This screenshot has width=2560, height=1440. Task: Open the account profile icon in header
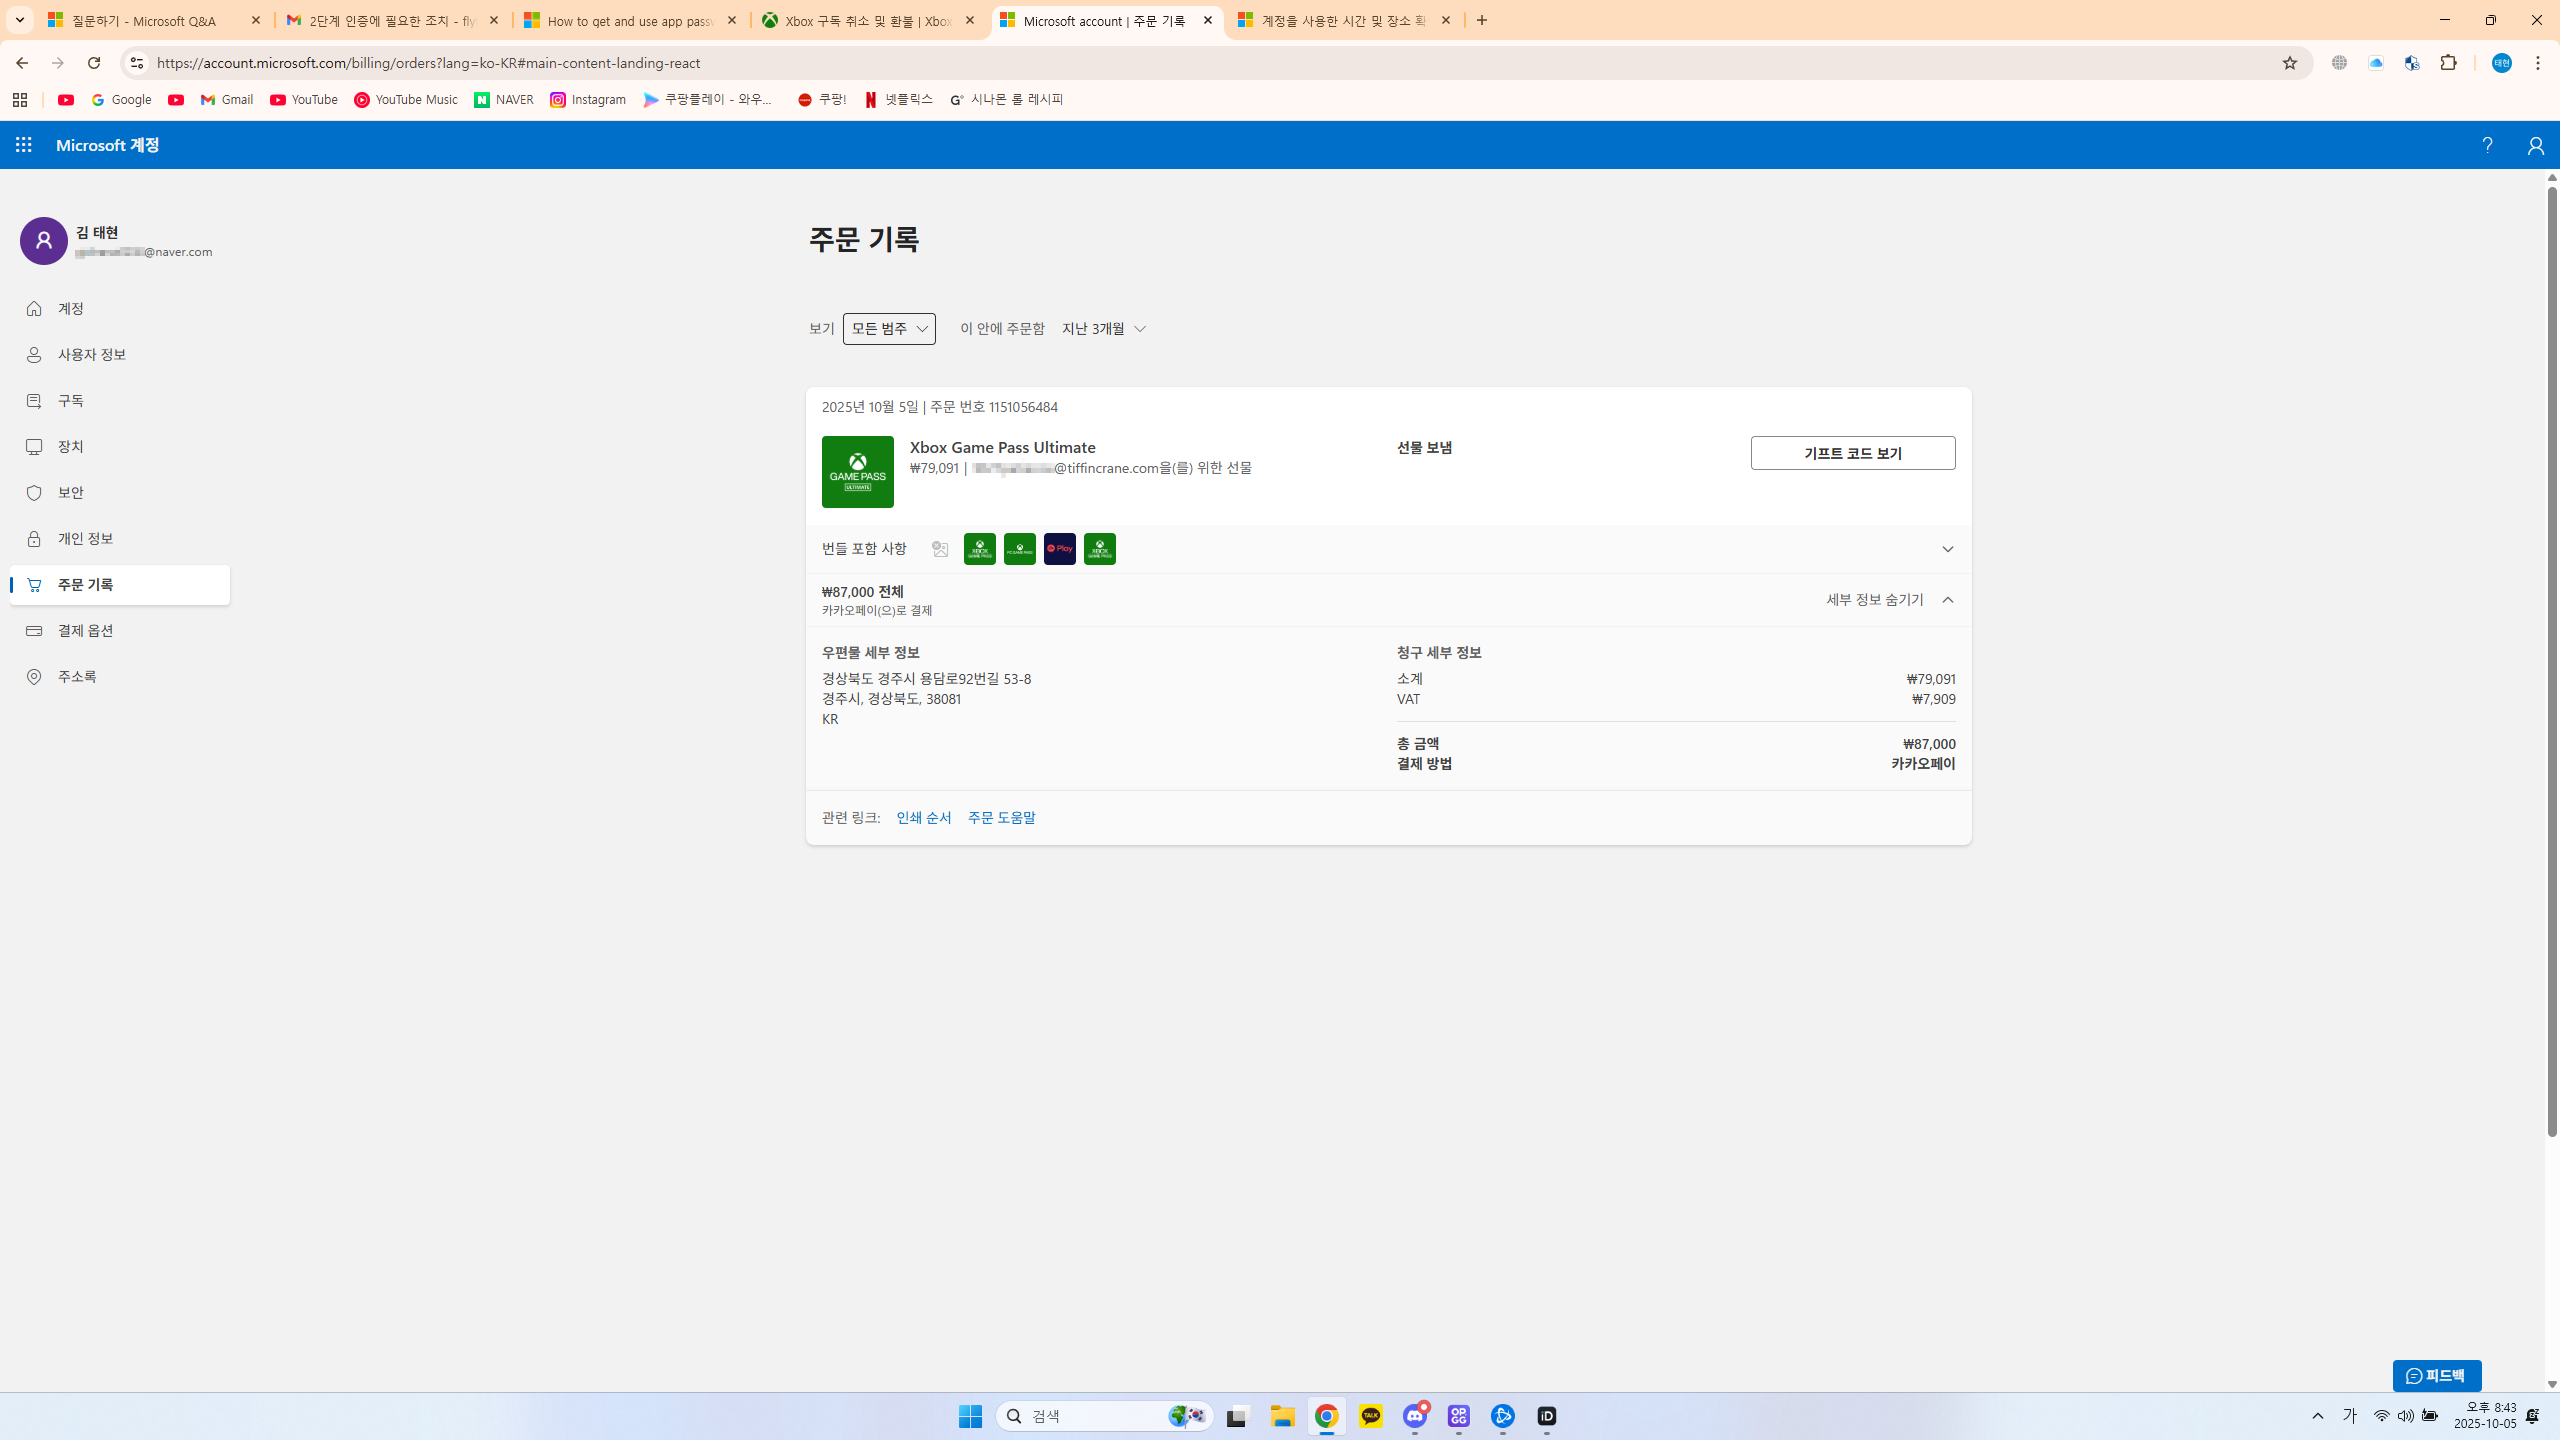pyautogui.click(x=2535, y=146)
